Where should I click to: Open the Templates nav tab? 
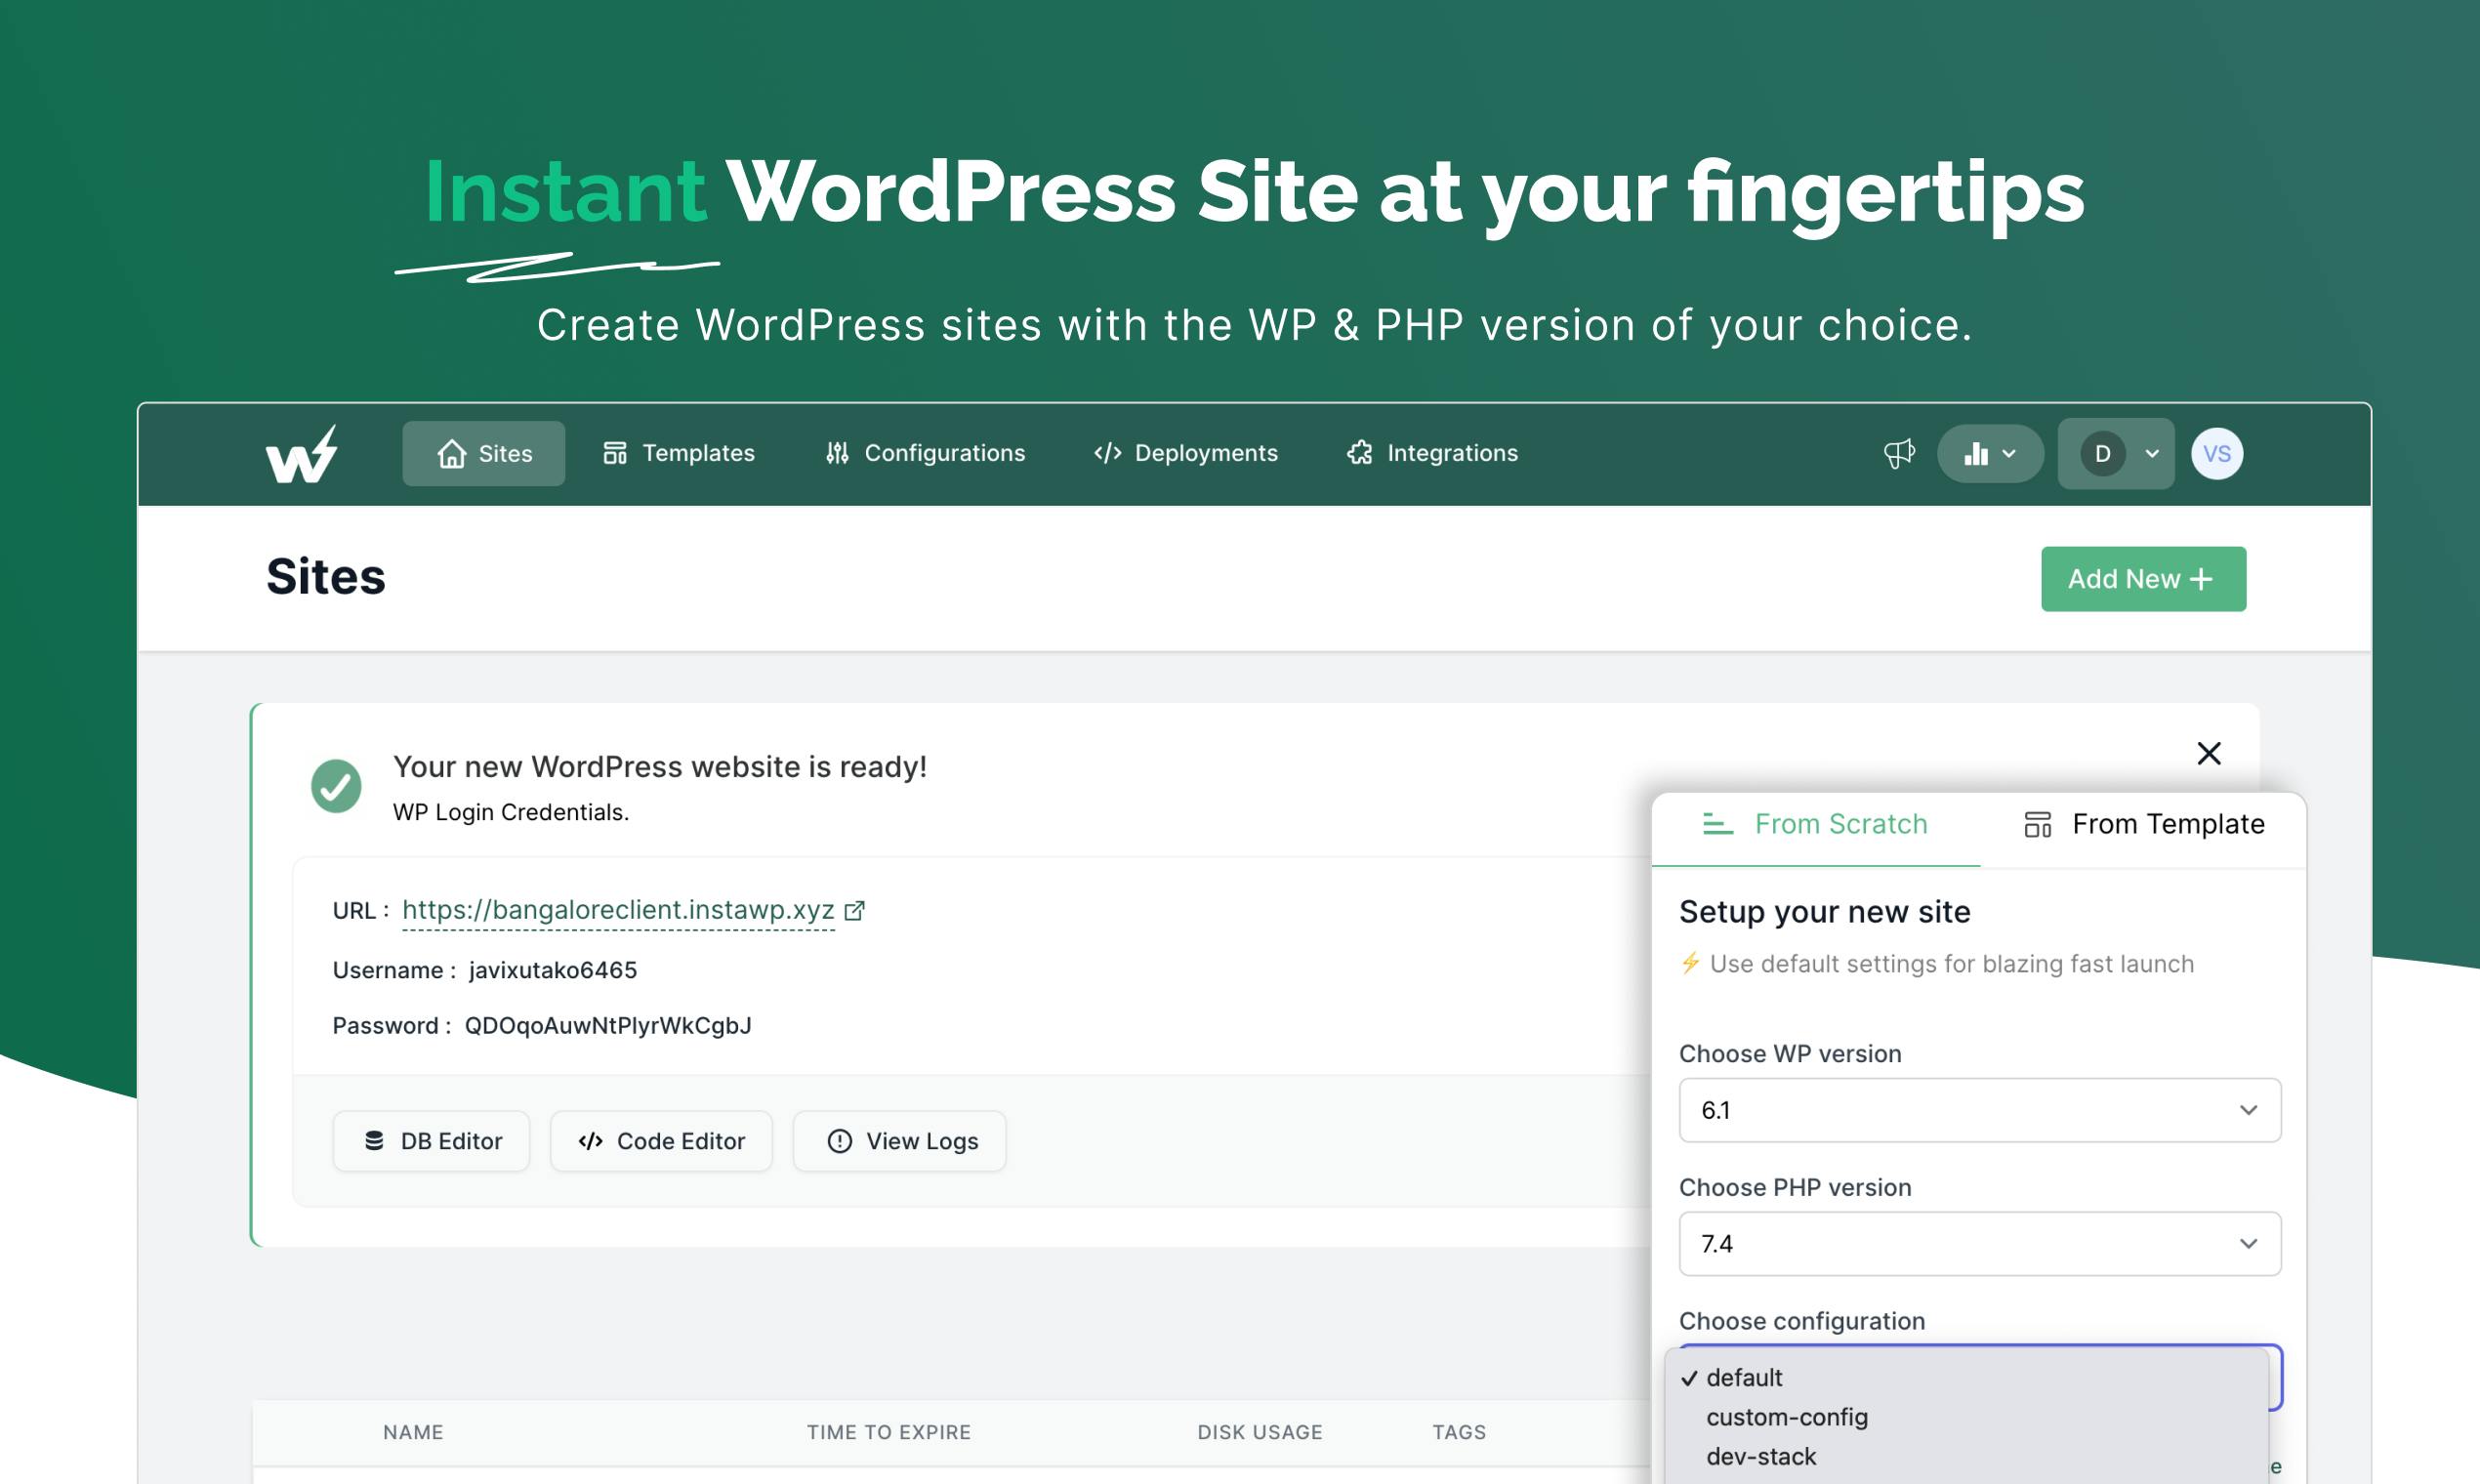point(679,454)
